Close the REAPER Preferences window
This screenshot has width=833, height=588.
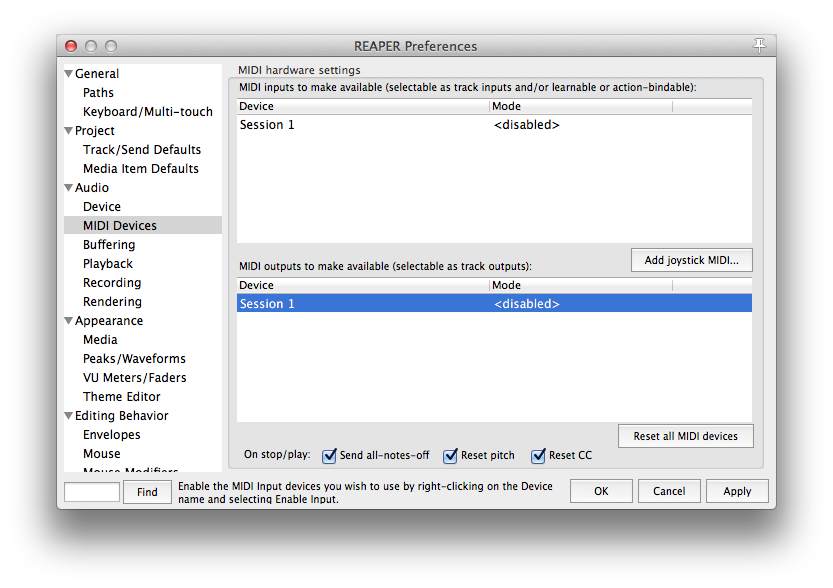click(71, 46)
